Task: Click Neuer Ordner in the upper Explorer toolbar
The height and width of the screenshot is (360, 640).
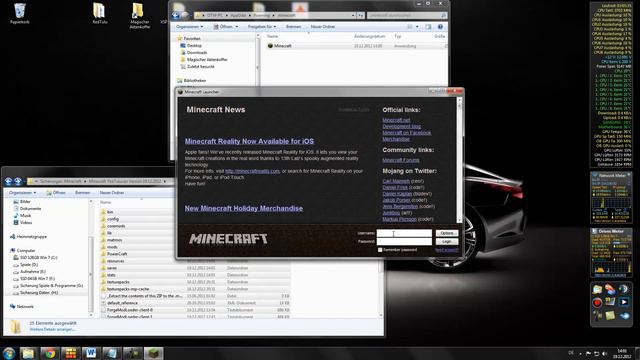Action: [322, 27]
